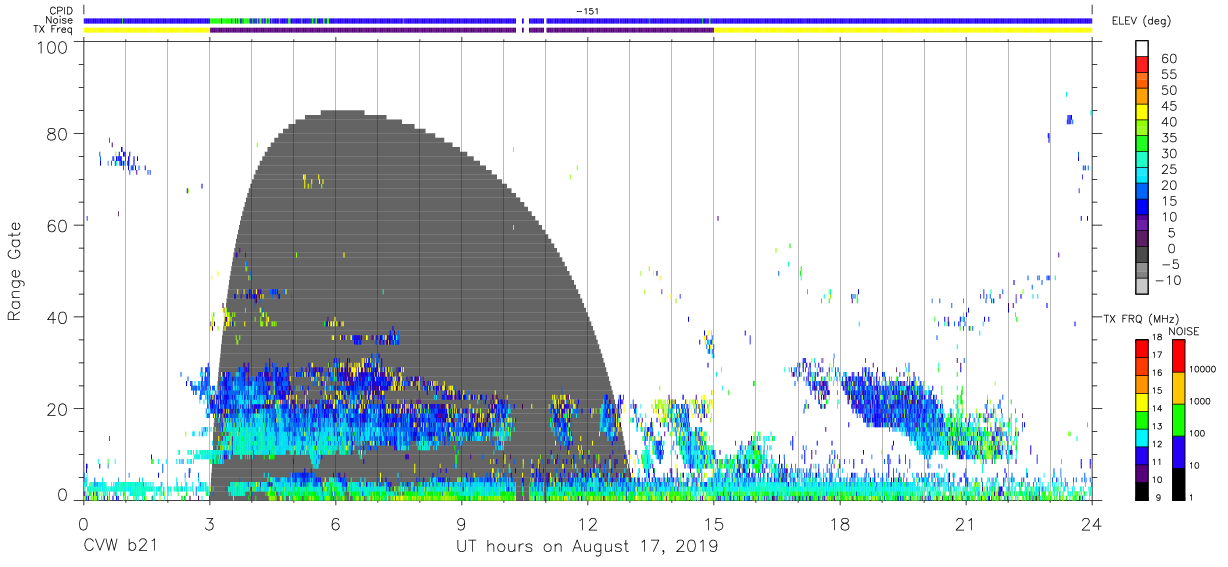Viewport: 1228px width, 567px height.
Task: Click the '45' label on the ELEV color bar
Action: tap(1169, 106)
